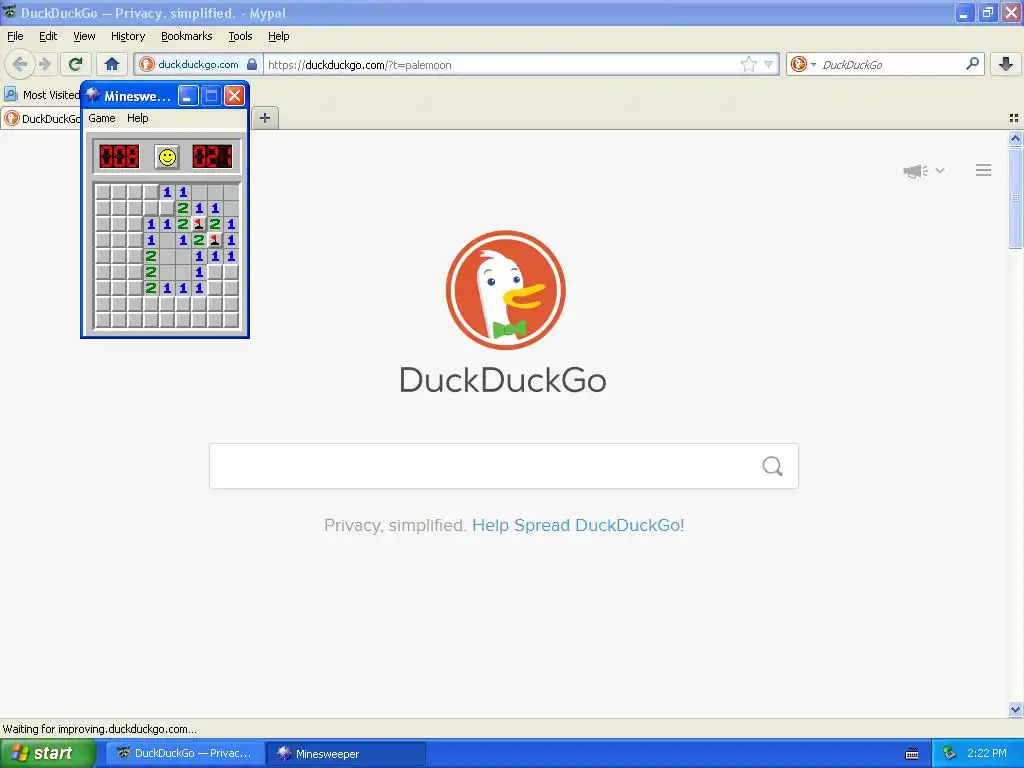Restart Minesweeper with the smiley face button

(167, 157)
